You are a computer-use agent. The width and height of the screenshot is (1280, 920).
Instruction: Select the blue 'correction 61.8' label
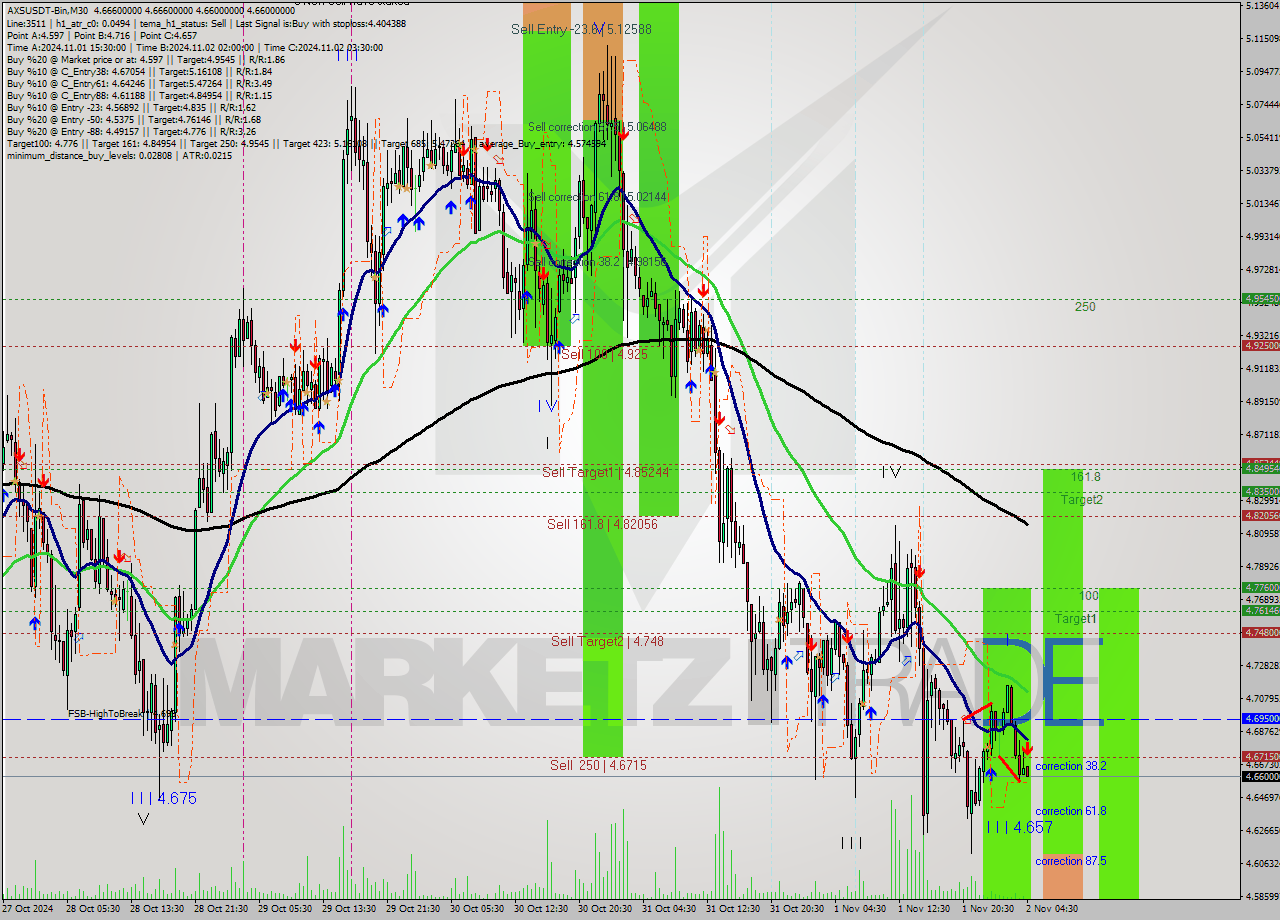pos(1070,811)
